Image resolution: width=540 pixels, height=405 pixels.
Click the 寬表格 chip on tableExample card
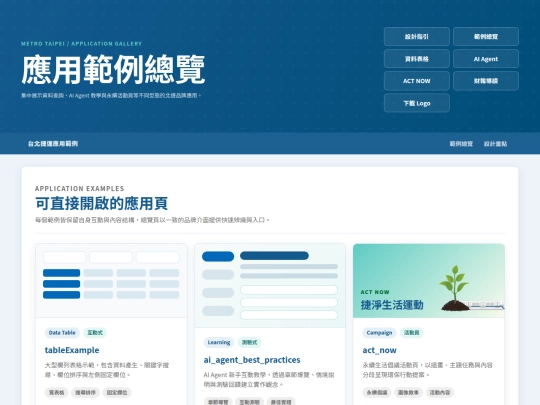click(x=56, y=392)
